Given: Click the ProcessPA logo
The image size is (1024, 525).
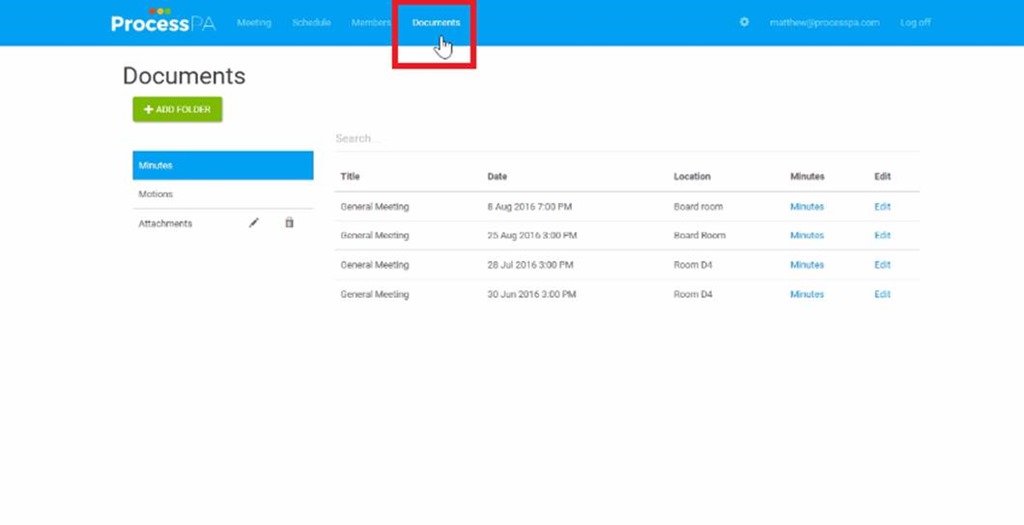Looking at the screenshot, I should tap(163, 22).
